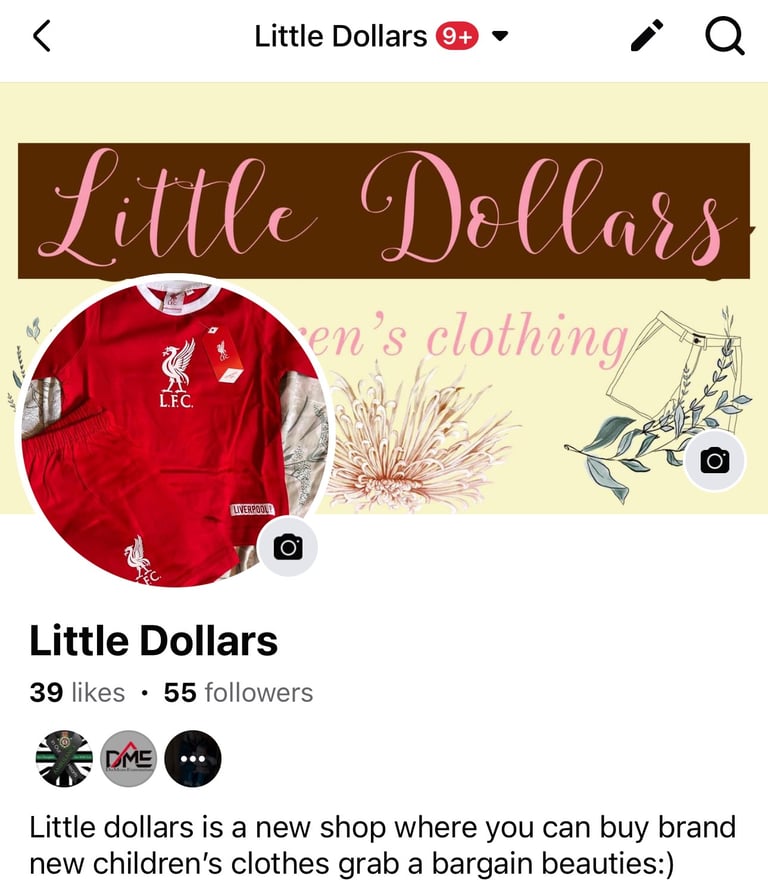Tap the page bio description text
The image size is (768, 885).
[383, 845]
